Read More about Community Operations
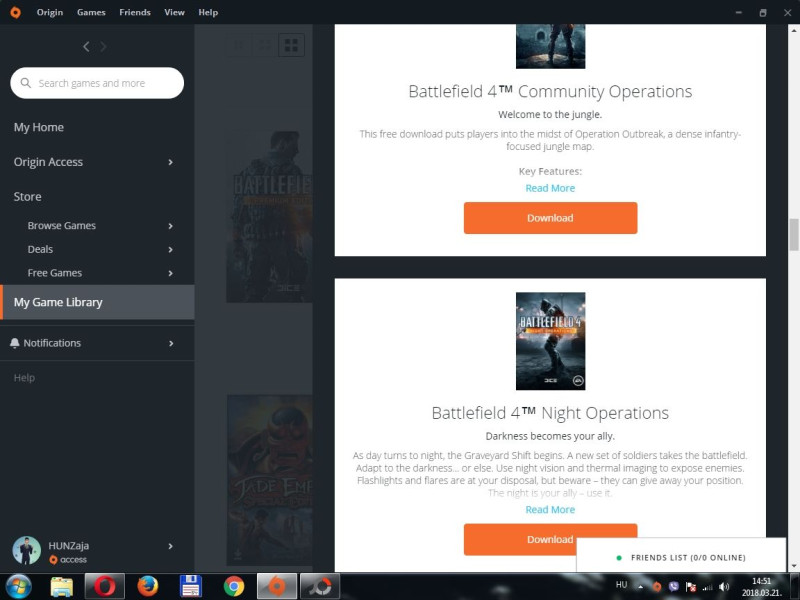800x600 pixels. coord(550,188)
